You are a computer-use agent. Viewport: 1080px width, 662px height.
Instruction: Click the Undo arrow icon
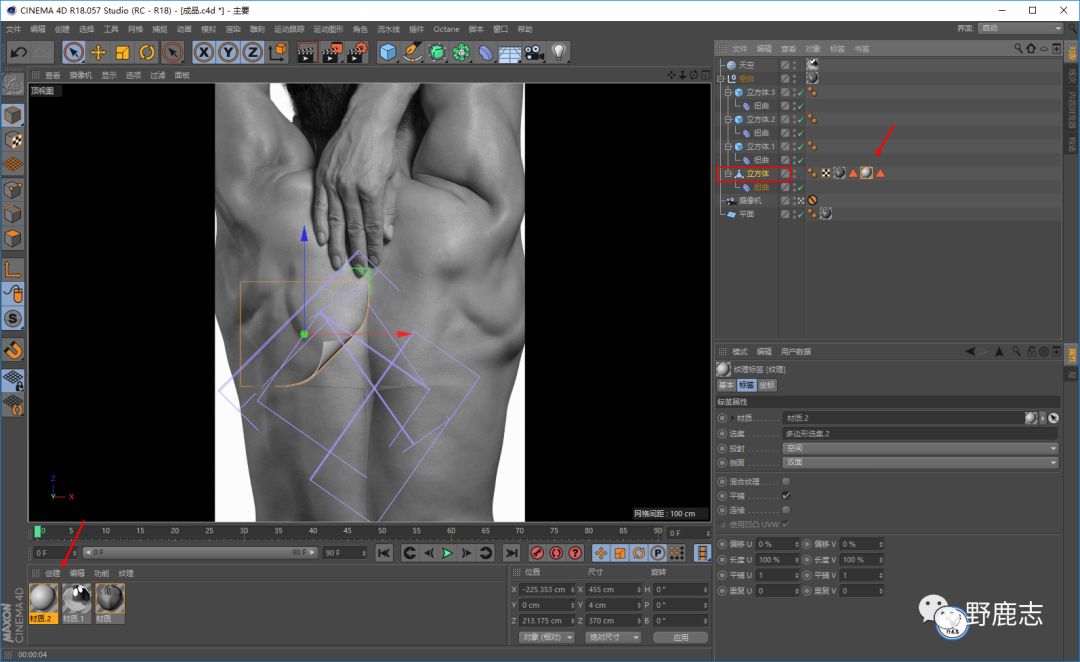[18, 52]
